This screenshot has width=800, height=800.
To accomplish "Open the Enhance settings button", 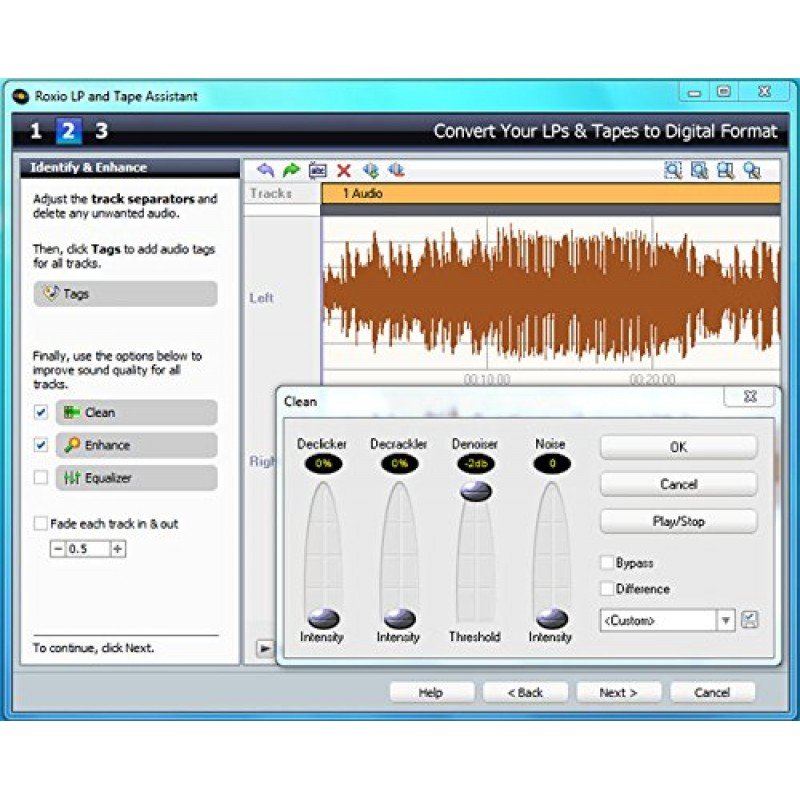I will tap(137, 445).
